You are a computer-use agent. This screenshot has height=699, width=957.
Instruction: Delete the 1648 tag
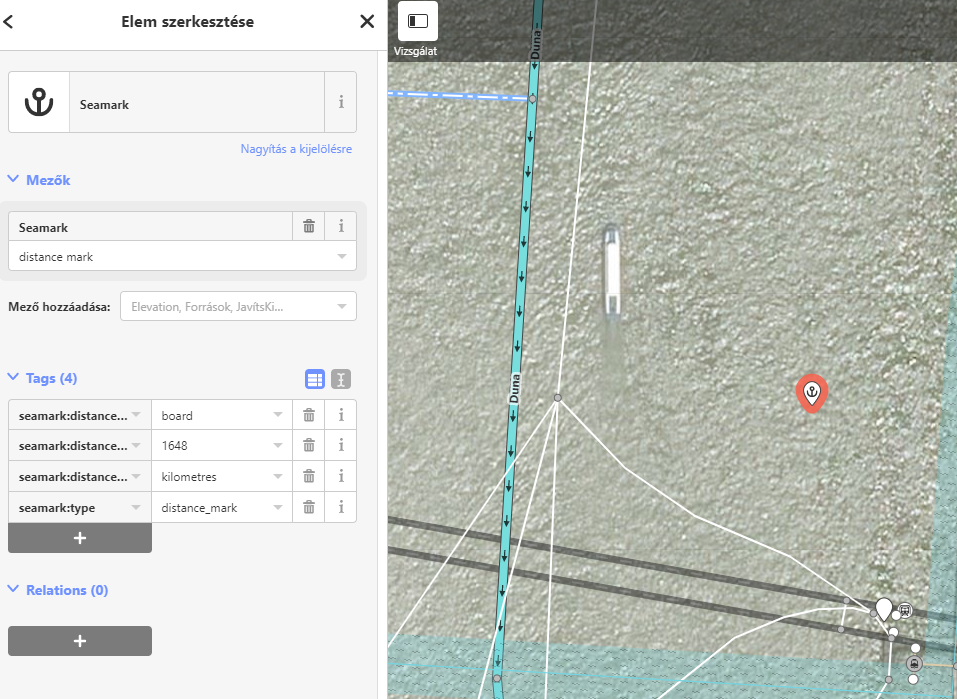click(309, 446)
